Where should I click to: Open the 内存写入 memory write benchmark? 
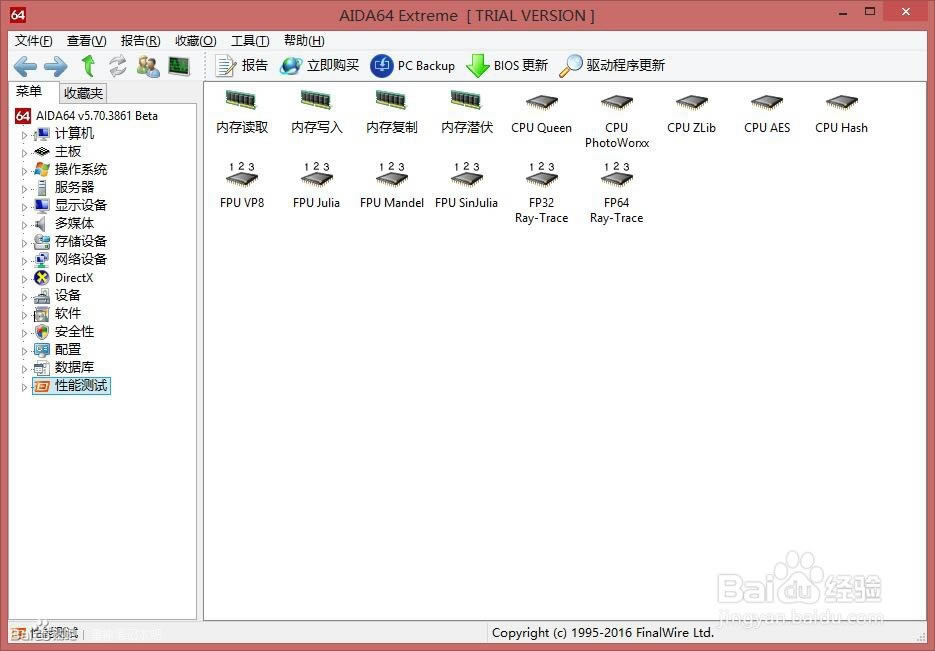[317, 112]
